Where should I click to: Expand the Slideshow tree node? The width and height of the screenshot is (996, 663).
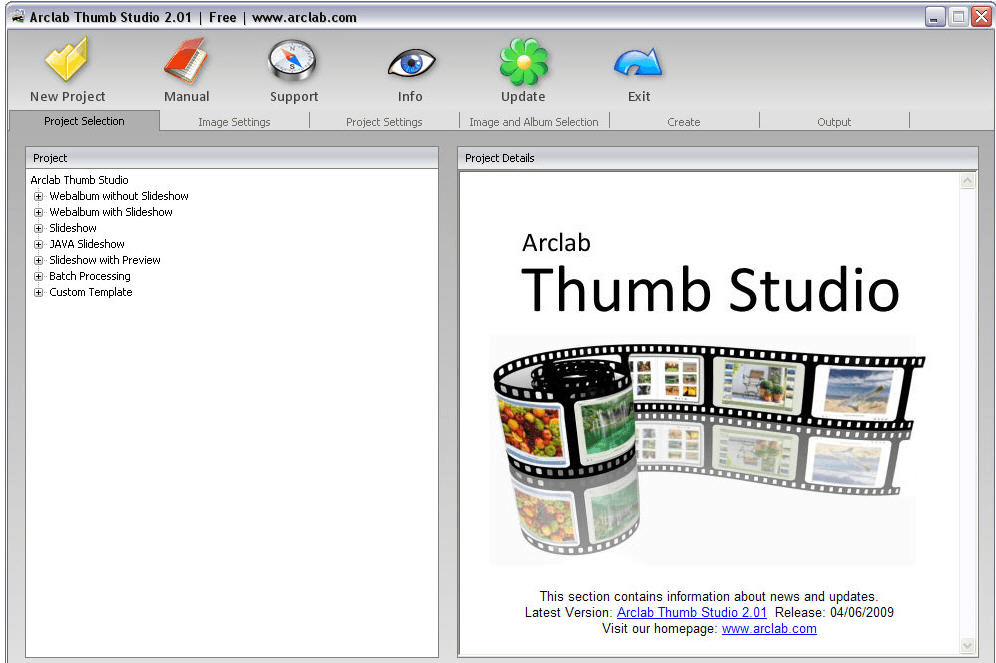pos(39,228)
